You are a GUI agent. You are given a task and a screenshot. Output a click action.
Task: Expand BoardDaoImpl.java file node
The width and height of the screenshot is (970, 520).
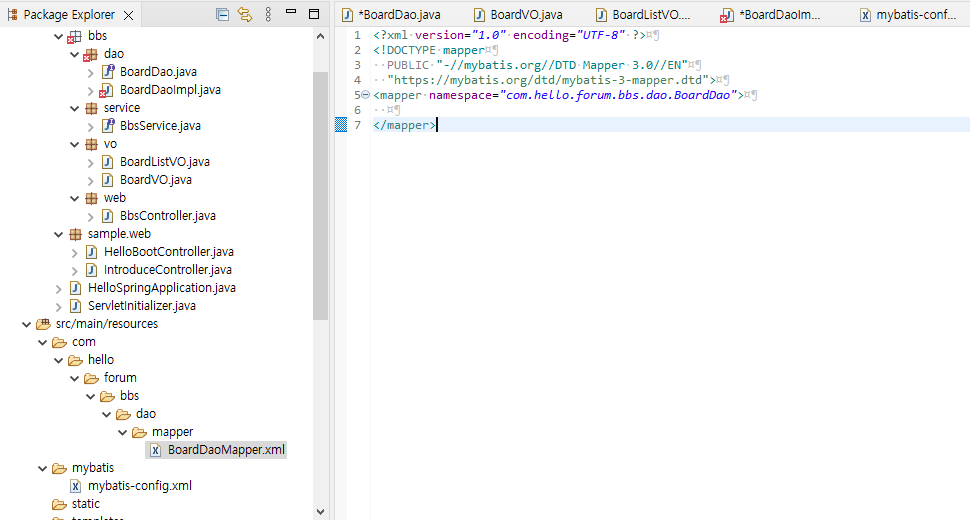(x=91, y=90)
